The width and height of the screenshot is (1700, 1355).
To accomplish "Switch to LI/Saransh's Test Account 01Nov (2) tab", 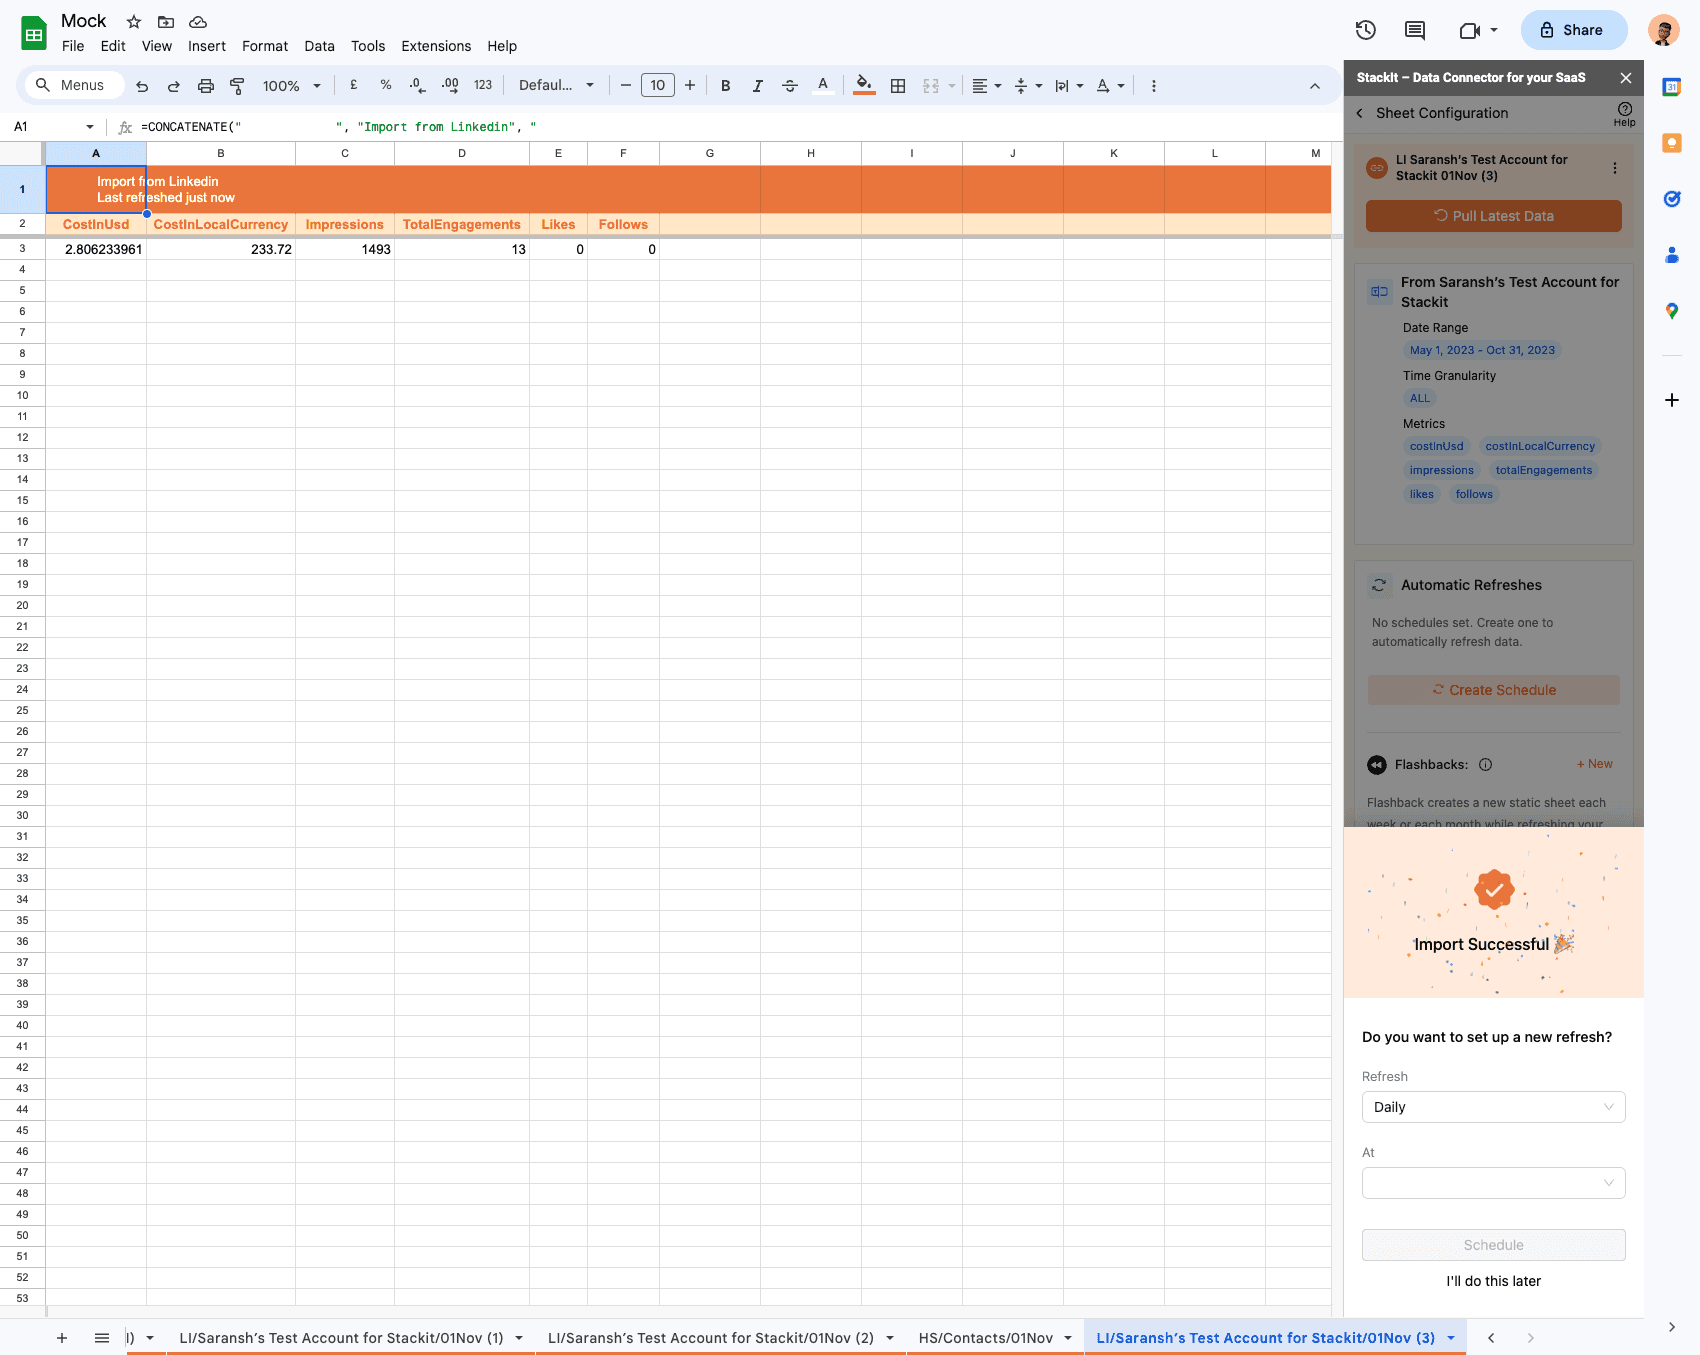I will pyautogui.click(x=711, y=1338).
